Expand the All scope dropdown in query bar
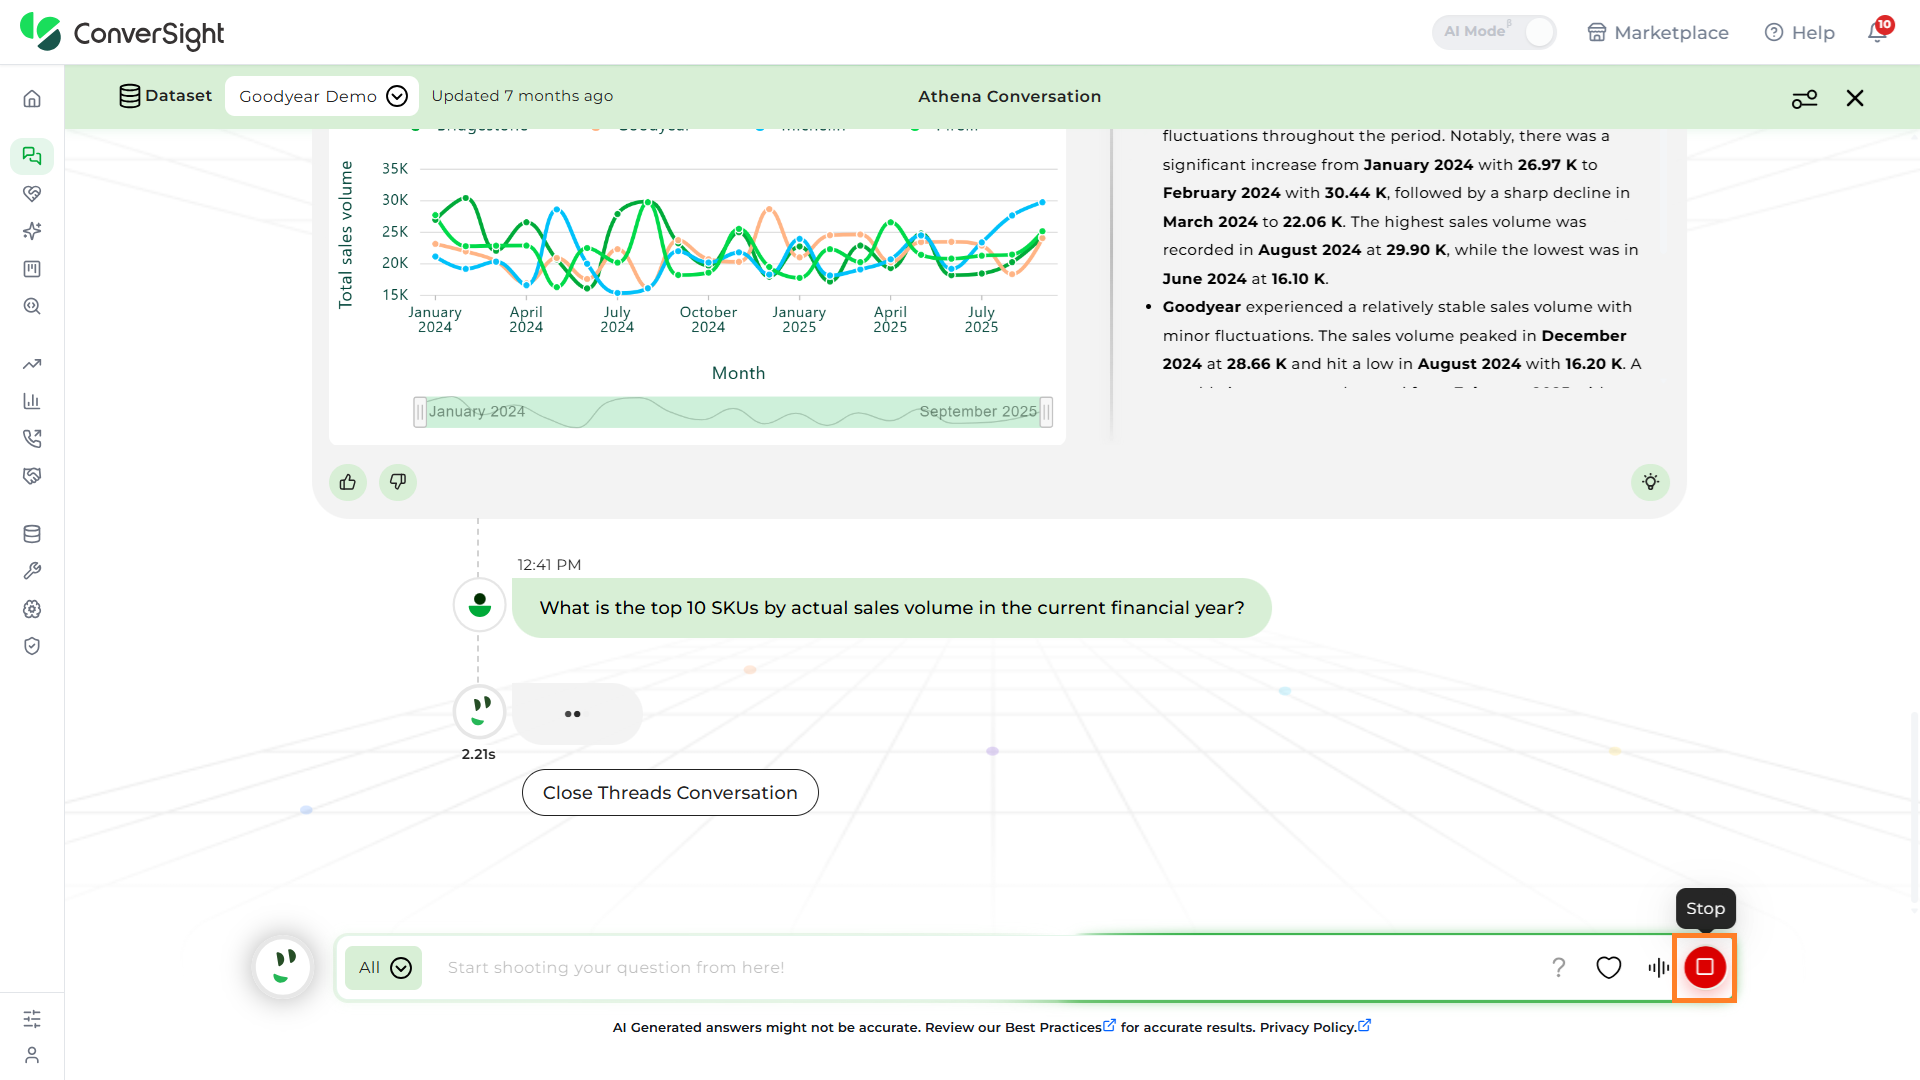The height and width of the screenshot is (1080, 1920). (384, 967)
